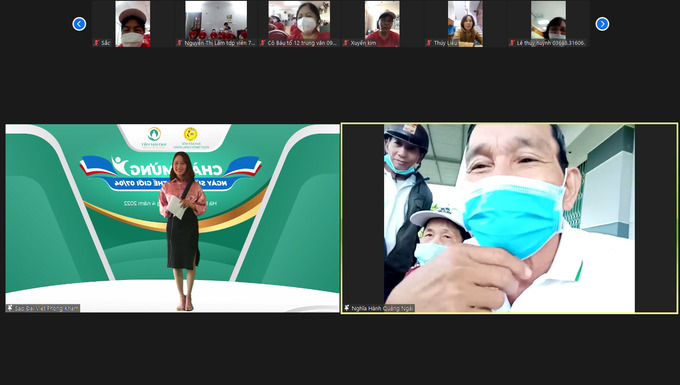The height and width of the screenshot is (385, 680).
Task: Click muted mic icon beside Thùy Liễu
Action: point(429,43)
